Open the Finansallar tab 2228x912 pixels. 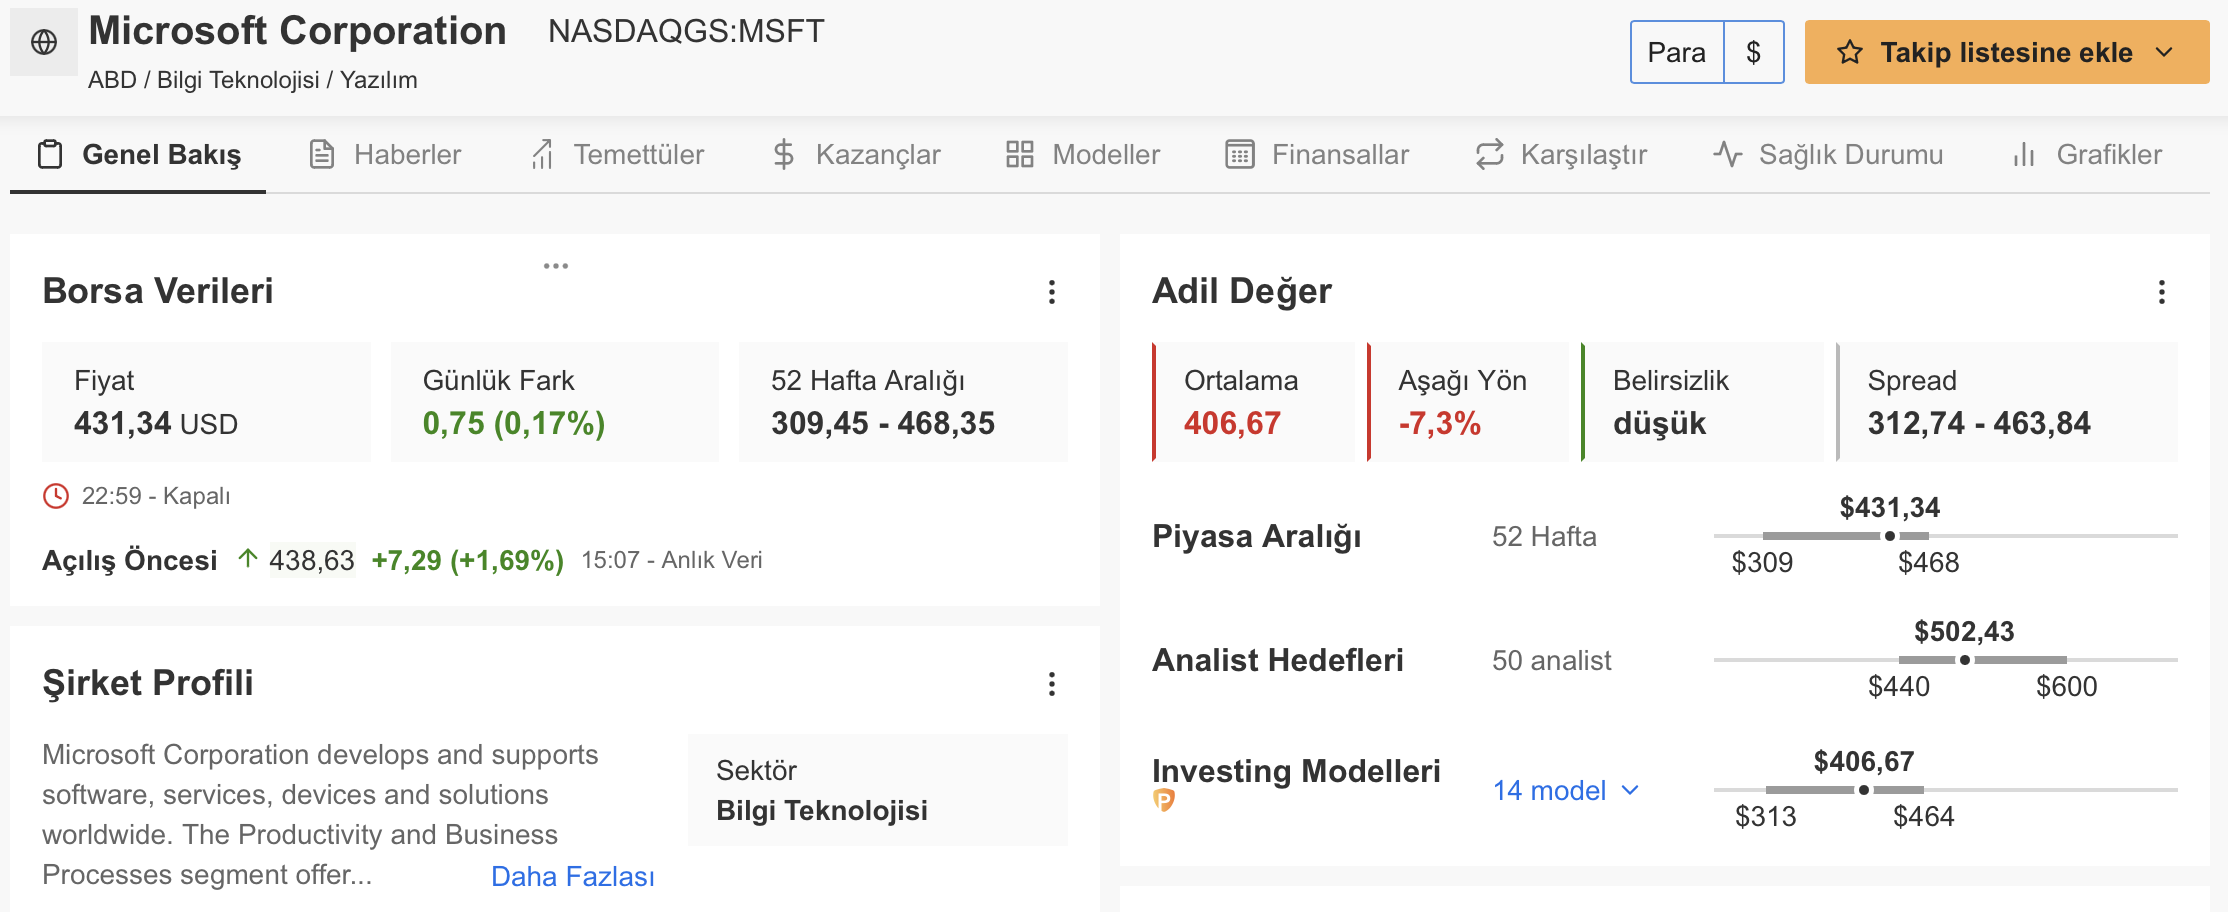(x=1317, y=154)
